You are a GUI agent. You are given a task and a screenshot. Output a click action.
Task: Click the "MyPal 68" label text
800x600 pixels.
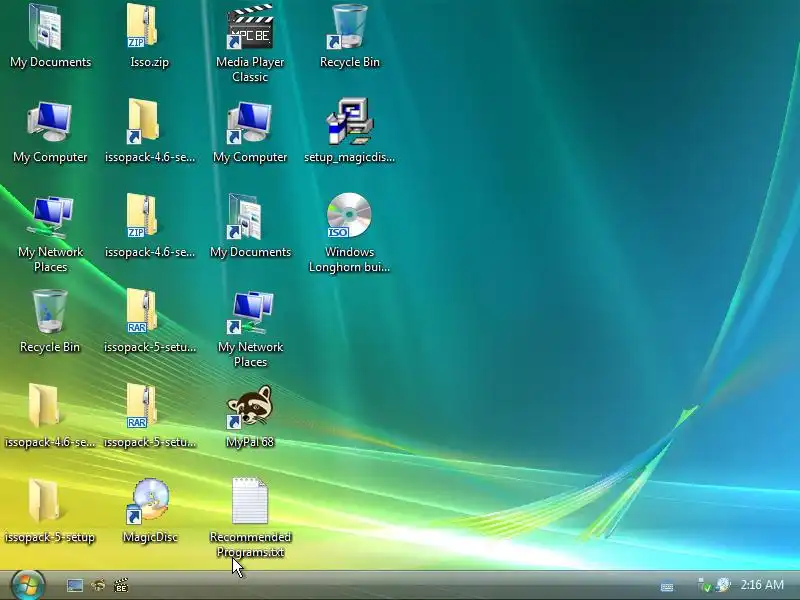point(250,442)
